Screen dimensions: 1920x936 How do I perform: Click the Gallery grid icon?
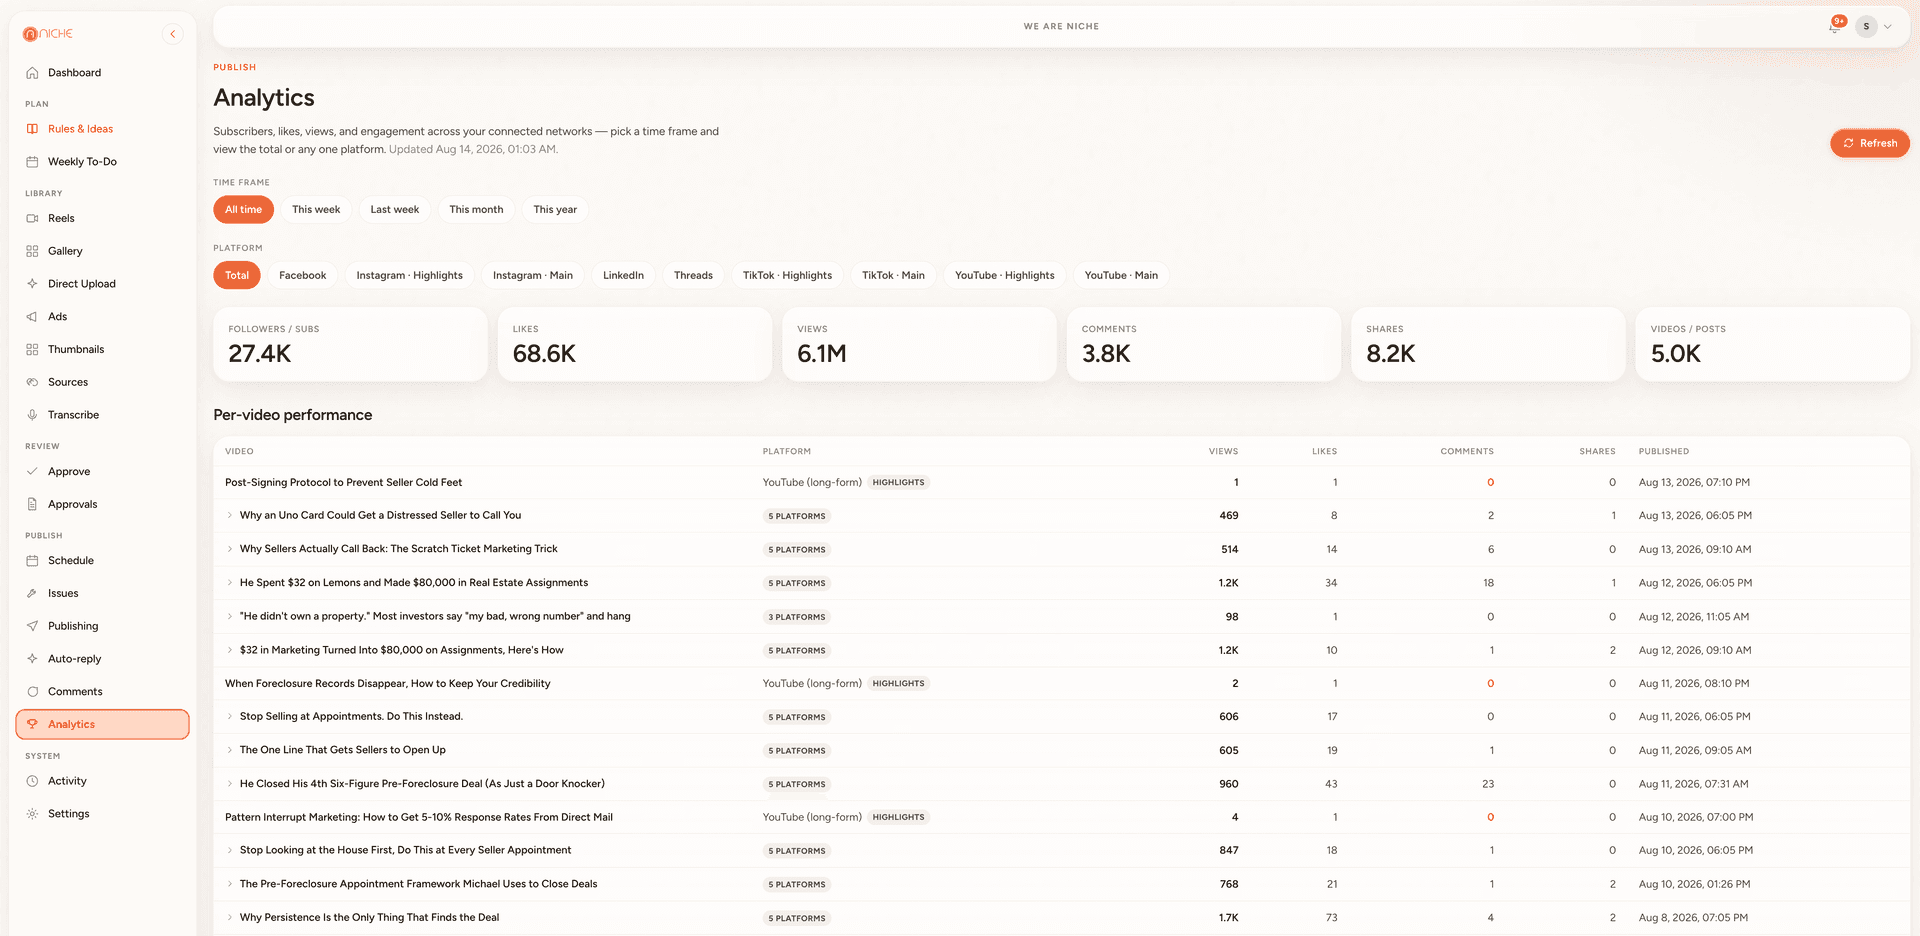point(32,251)
